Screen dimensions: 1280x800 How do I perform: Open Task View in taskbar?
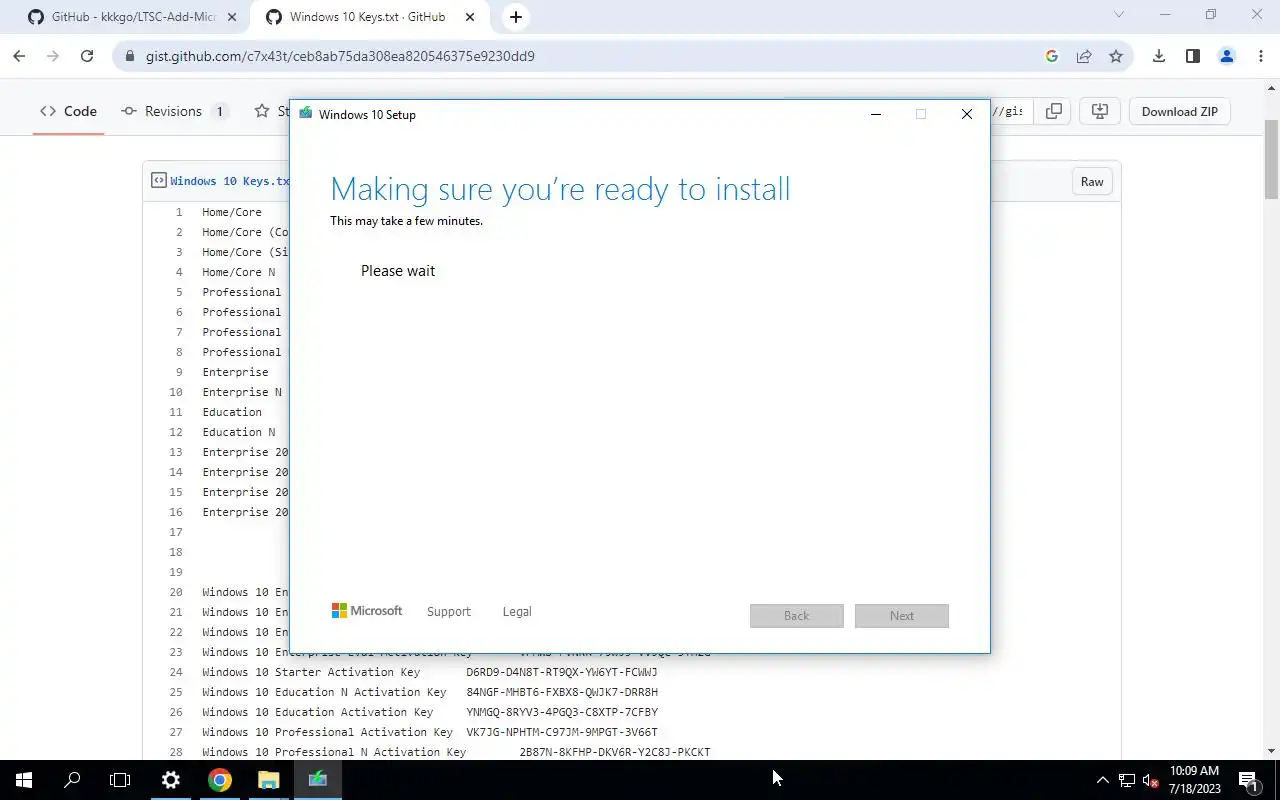(x=120, y=780)
